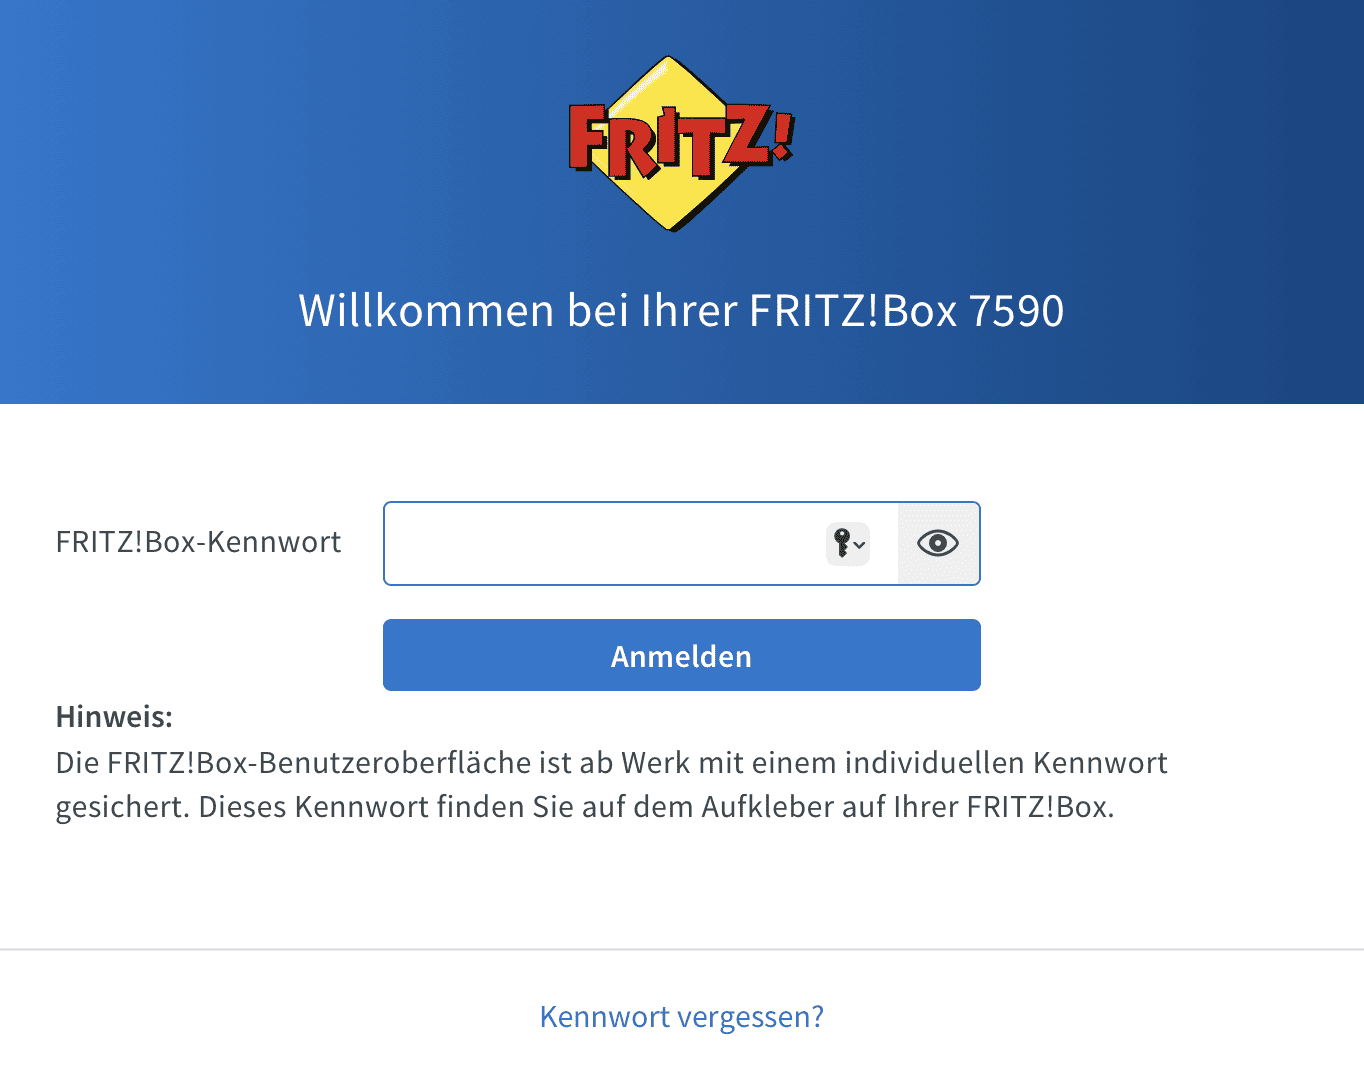Open the Kennwort vergessen? link

click(681, 1016)
